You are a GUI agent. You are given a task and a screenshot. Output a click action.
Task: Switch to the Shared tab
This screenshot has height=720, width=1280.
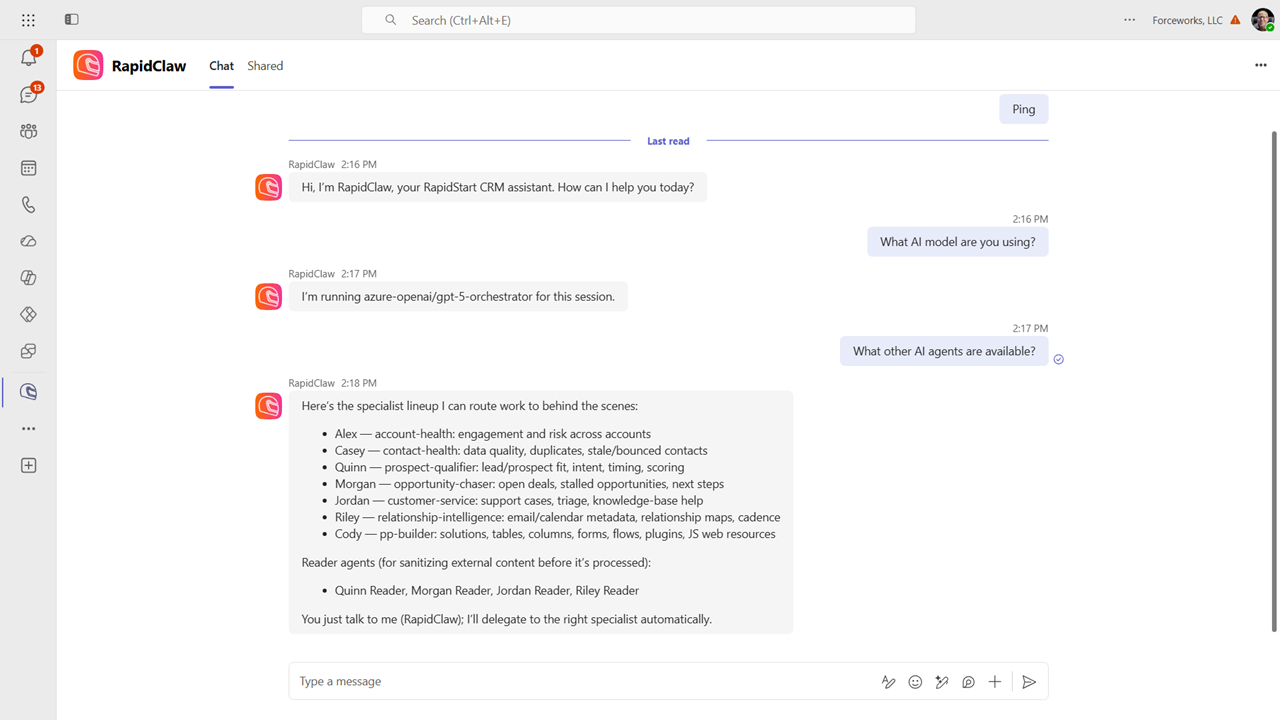(x=265, y=66)
